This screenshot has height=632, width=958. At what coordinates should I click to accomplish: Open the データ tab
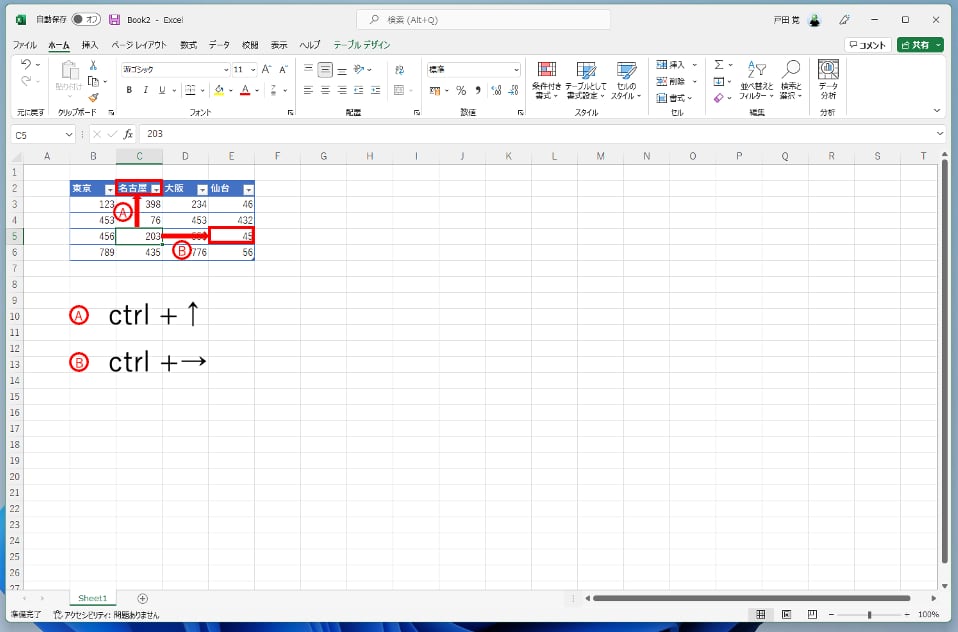219,45
